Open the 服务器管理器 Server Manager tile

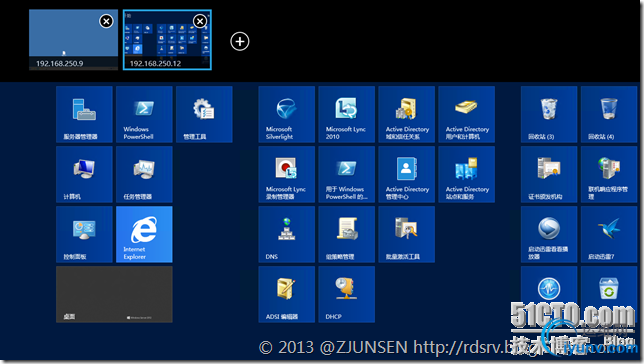click(84, 114)
